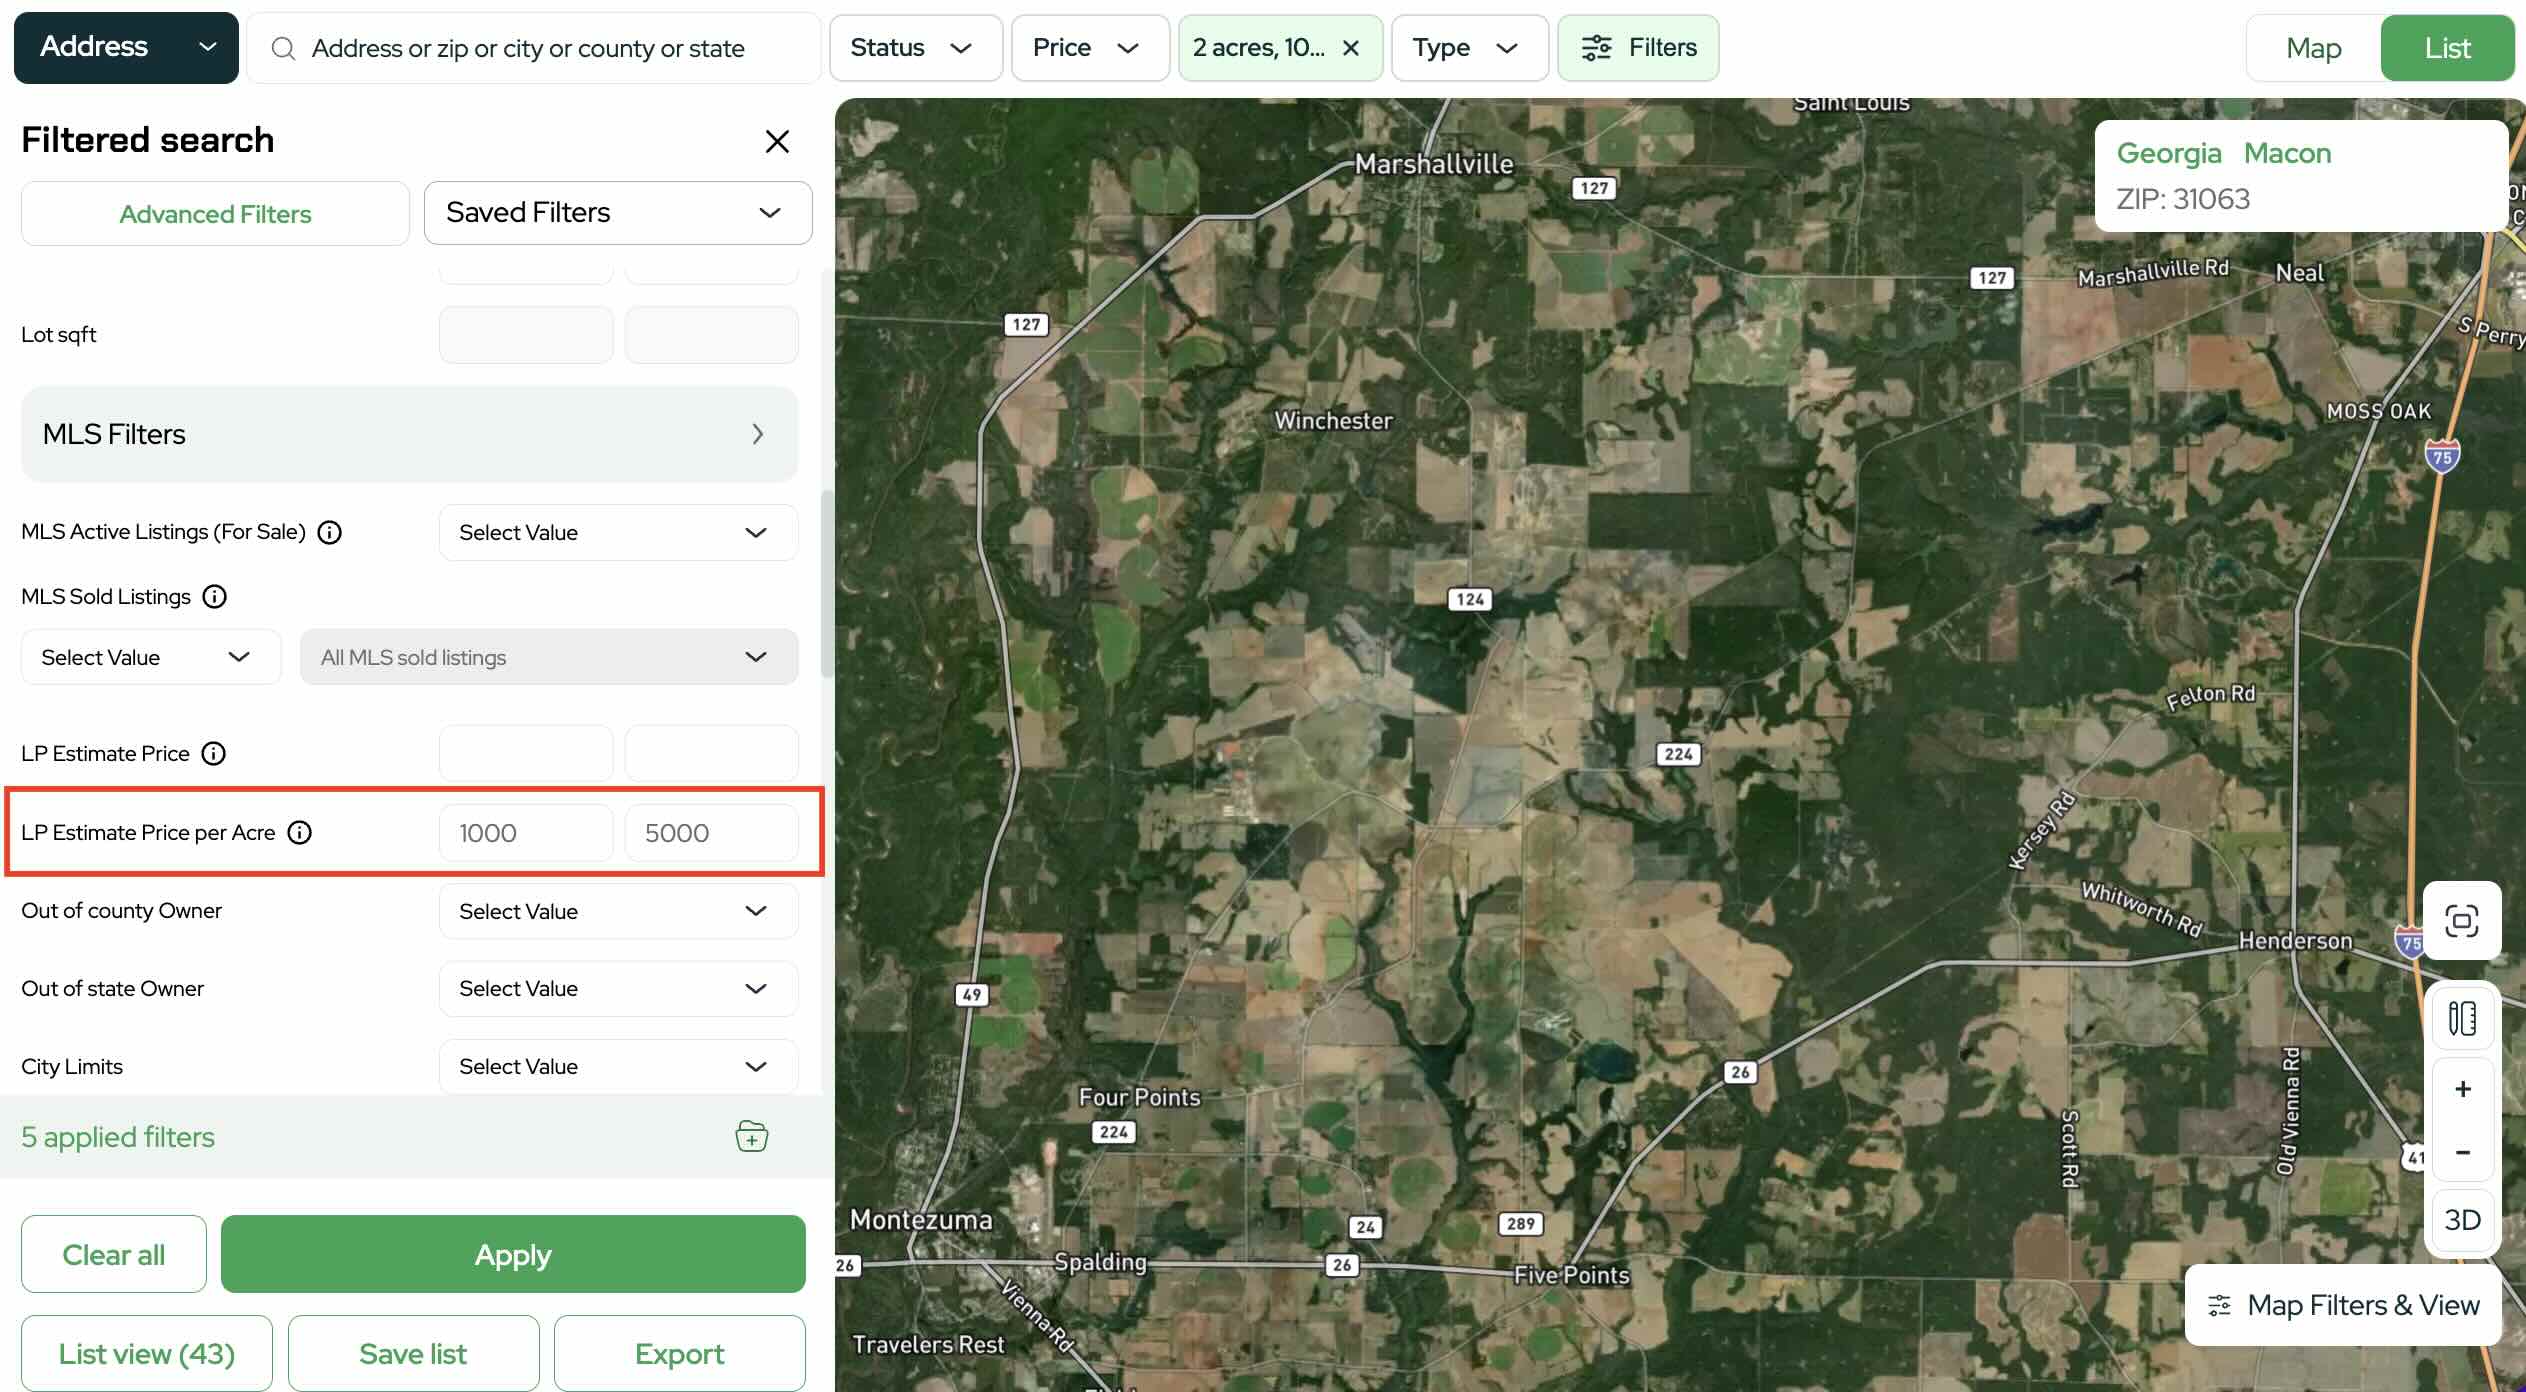
Task: Click info icon next to LP Estimate Price per Acre
Action: 300,832
